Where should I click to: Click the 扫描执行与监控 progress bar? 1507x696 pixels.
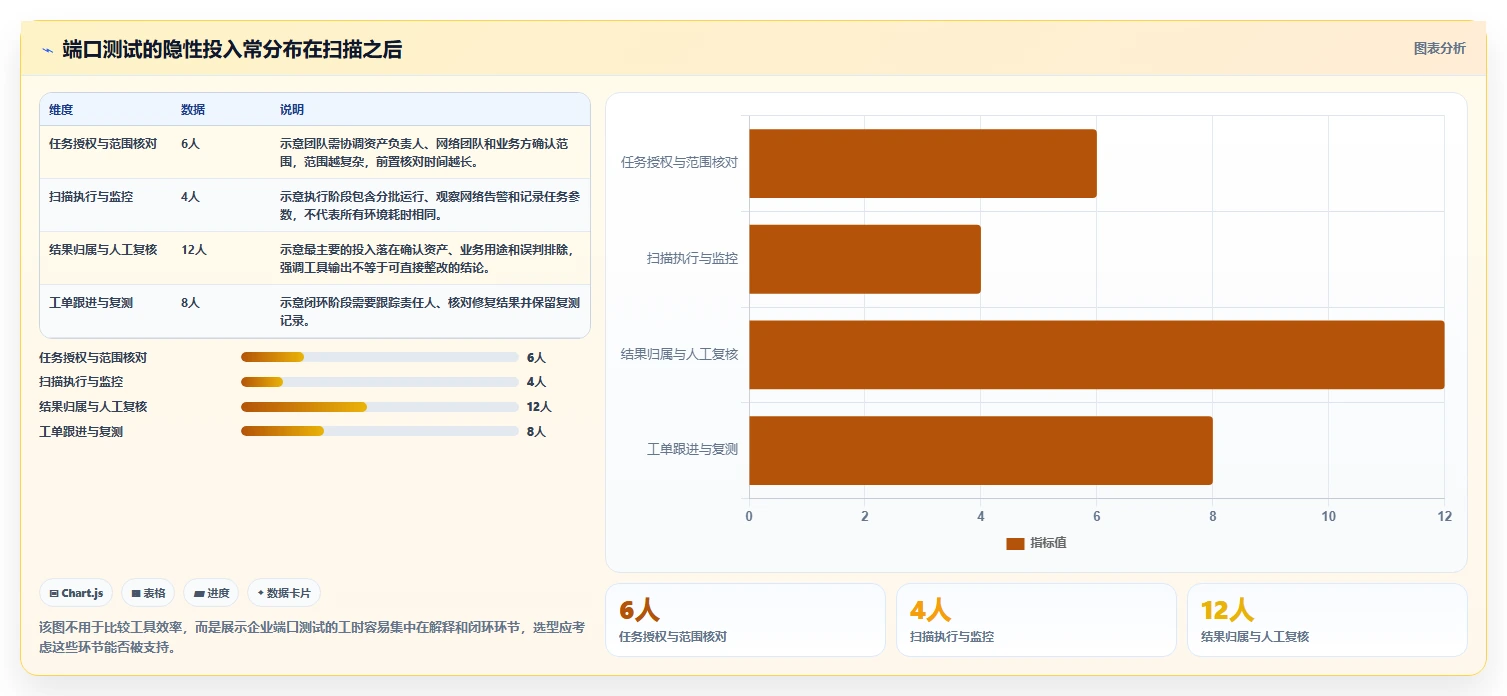pos(380,382)
